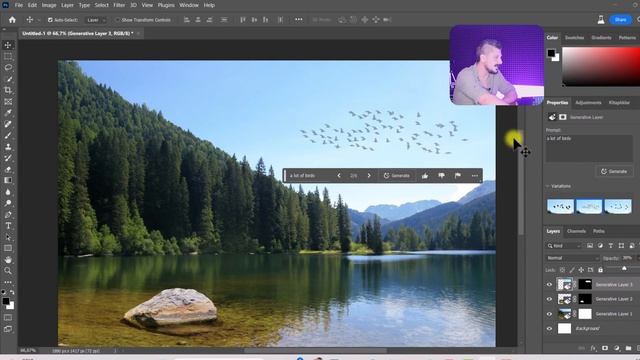
Task: Select the Horizontal Type tool
Action: click(x=8, y=226)
